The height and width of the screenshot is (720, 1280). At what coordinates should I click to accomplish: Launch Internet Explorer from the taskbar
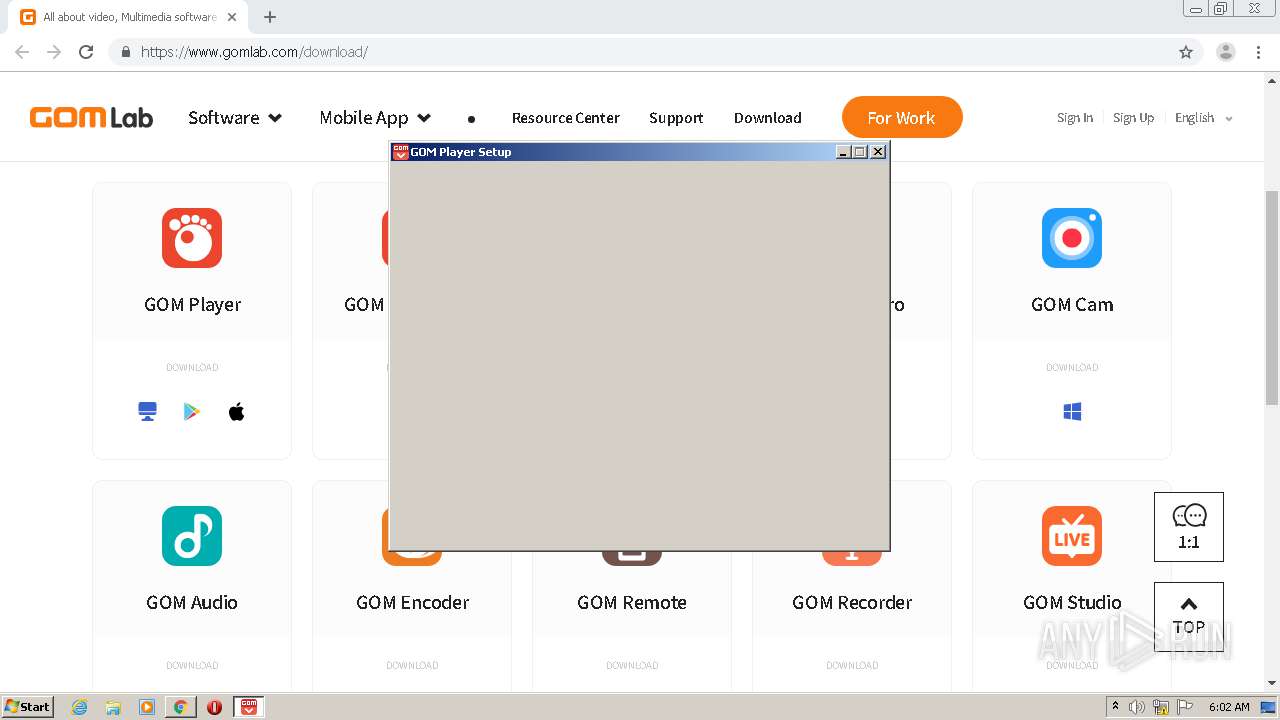[x=79, y=707]
